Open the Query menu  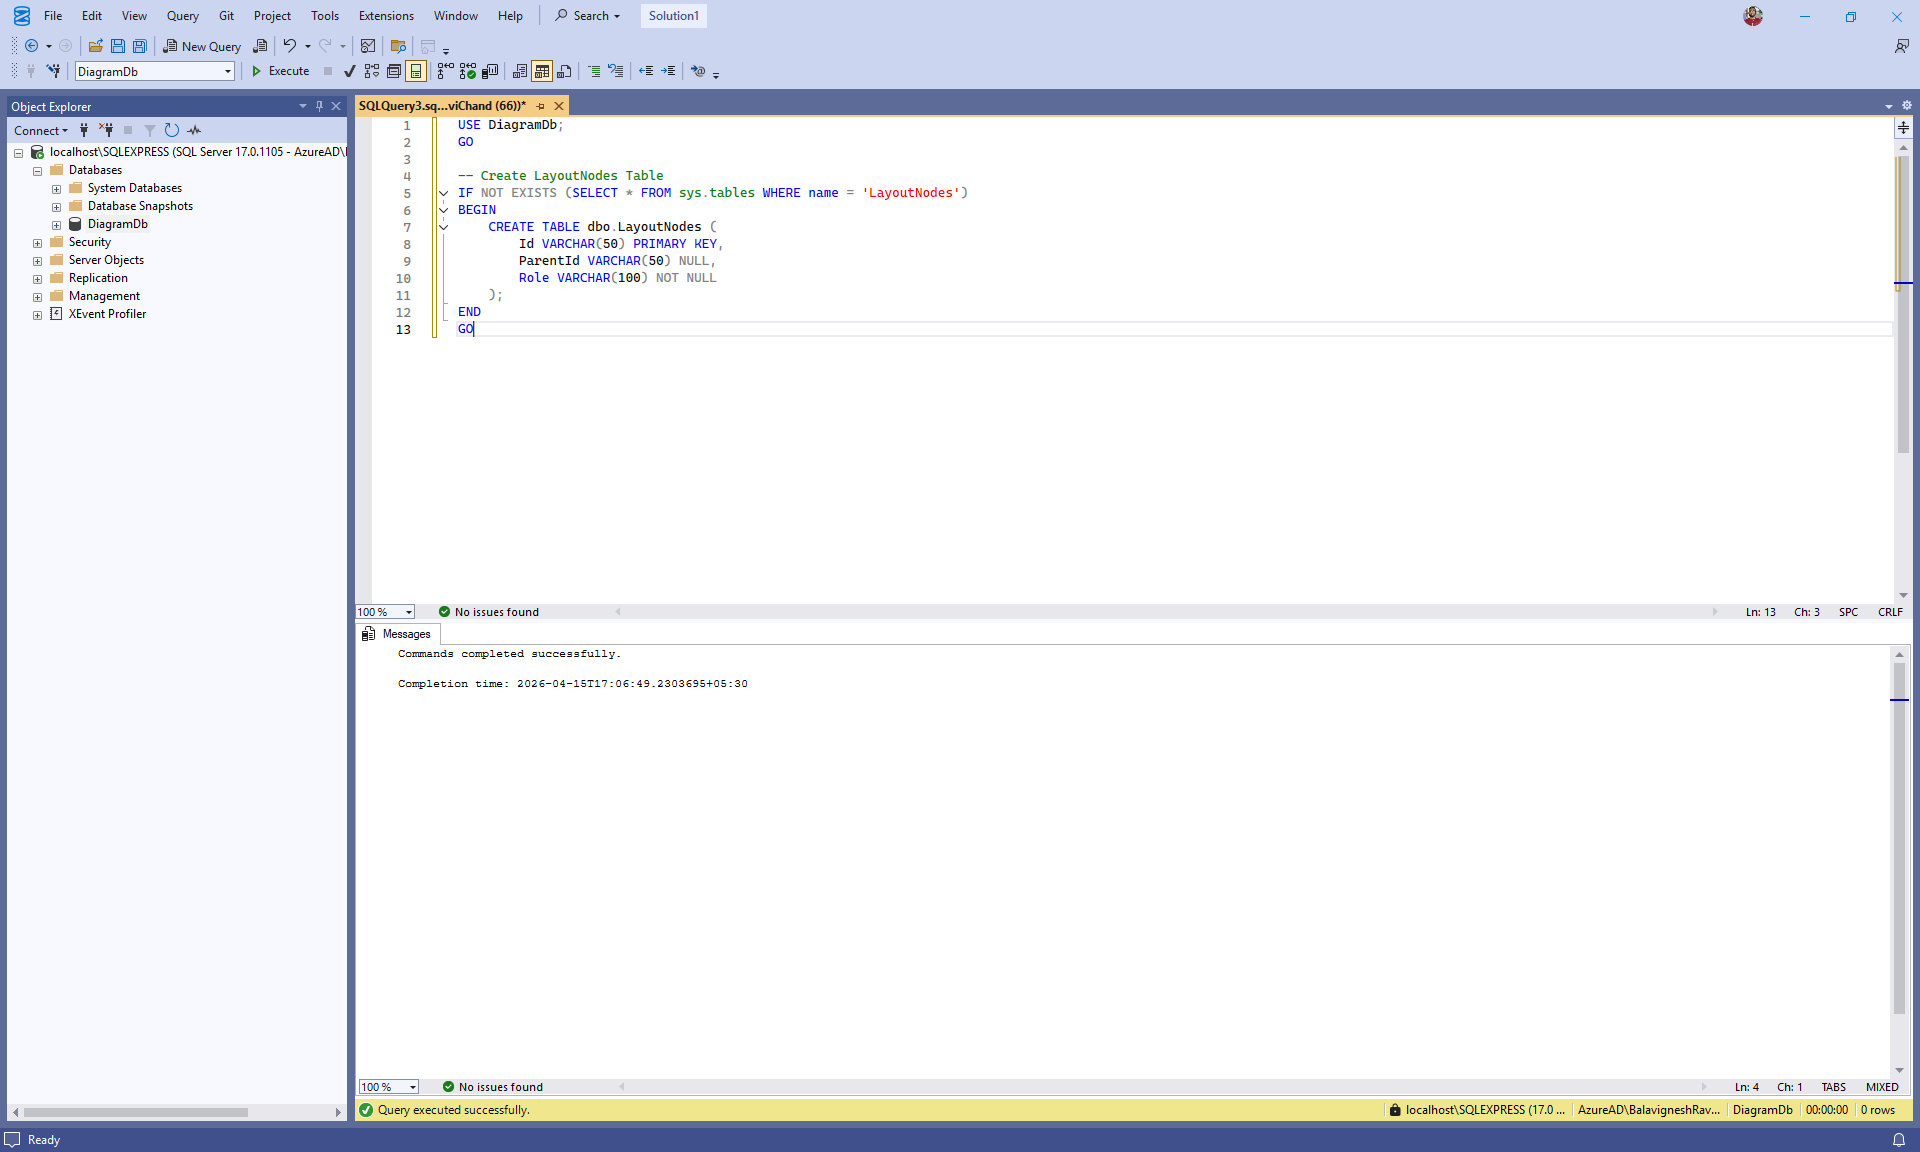pos(182,16)
